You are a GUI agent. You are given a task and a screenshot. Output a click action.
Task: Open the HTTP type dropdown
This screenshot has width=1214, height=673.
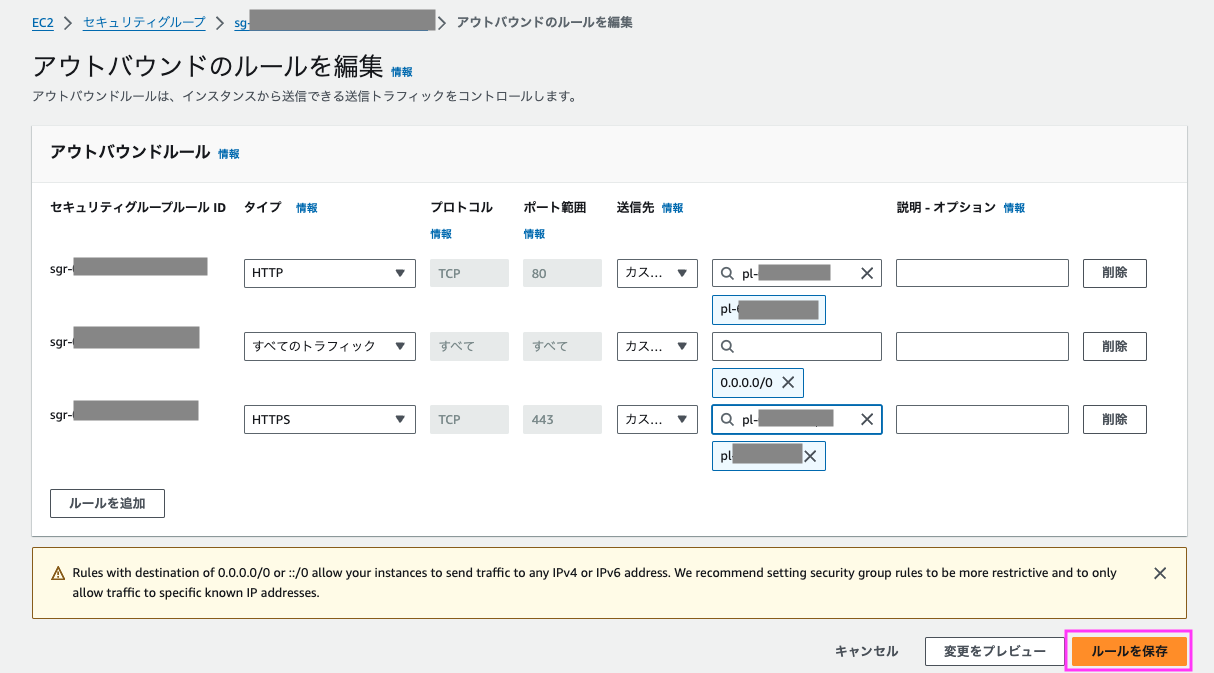click(330, 273)
